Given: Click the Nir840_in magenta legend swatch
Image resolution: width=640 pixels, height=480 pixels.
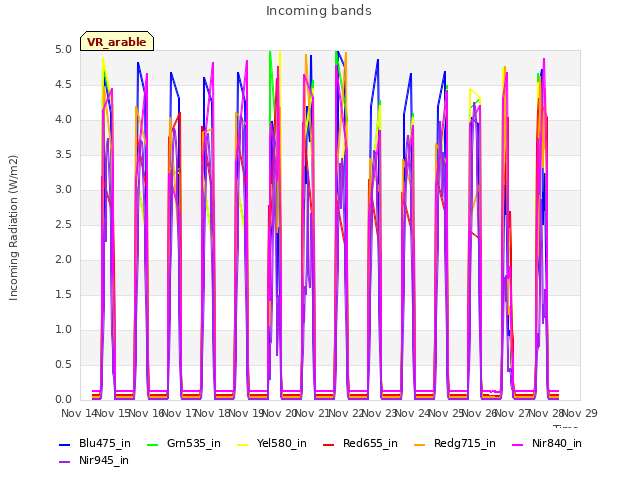Looking at the screenshot, I should (x=518, y=445).
